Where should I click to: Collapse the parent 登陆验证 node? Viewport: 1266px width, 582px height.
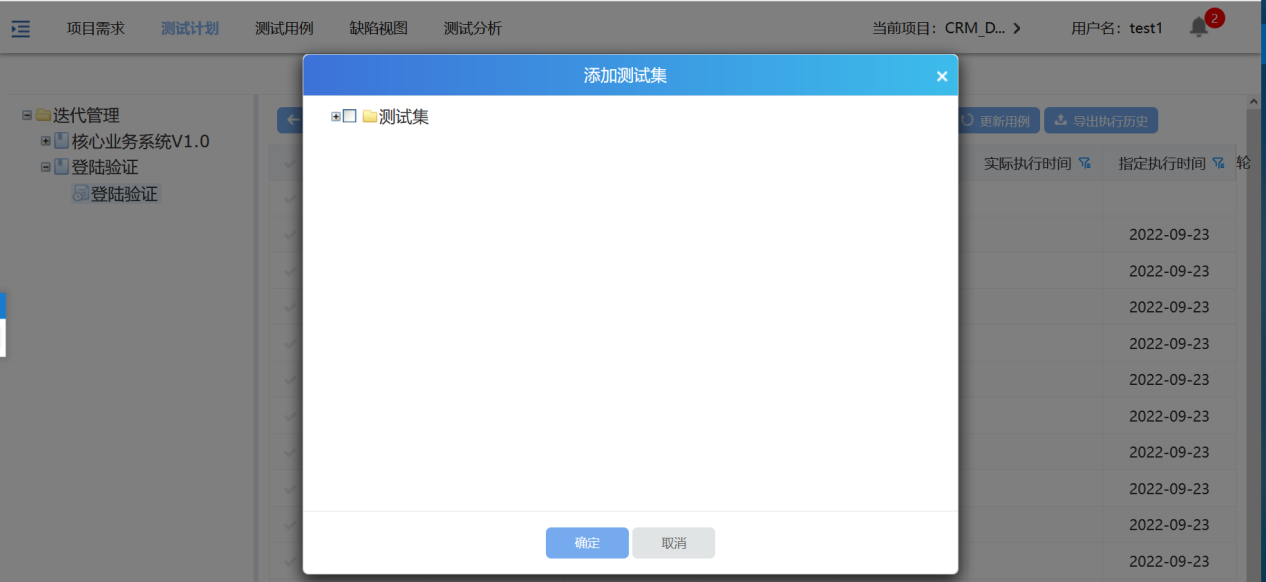pyautogui.click(x=45, y=167)
